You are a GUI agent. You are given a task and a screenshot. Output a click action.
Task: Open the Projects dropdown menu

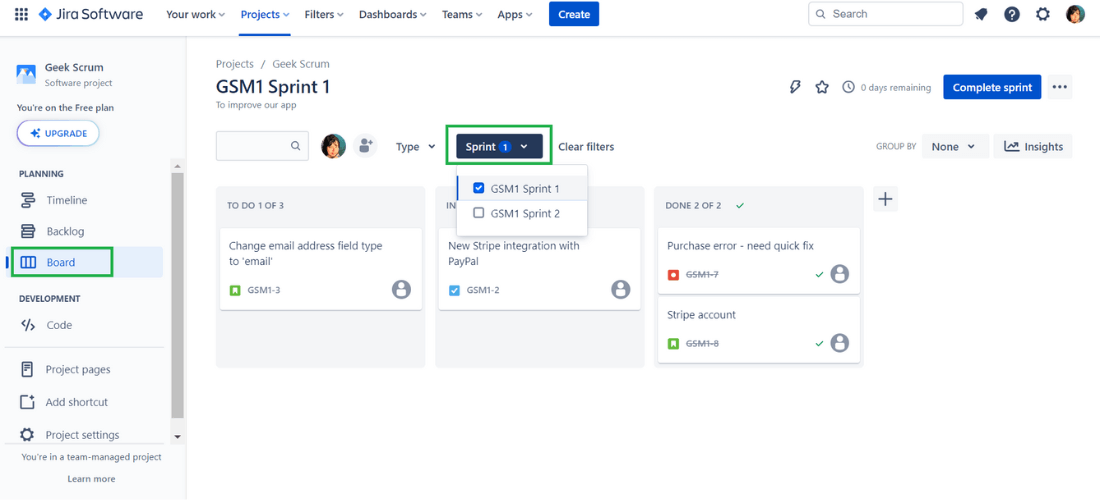pyautogui.click(x=264, y=14)
